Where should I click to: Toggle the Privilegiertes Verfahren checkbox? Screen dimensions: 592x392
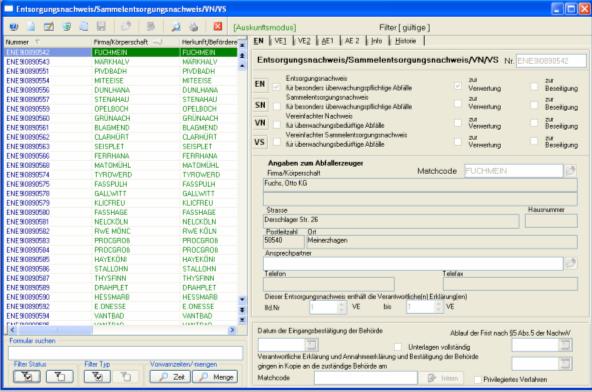click(477, 380)
